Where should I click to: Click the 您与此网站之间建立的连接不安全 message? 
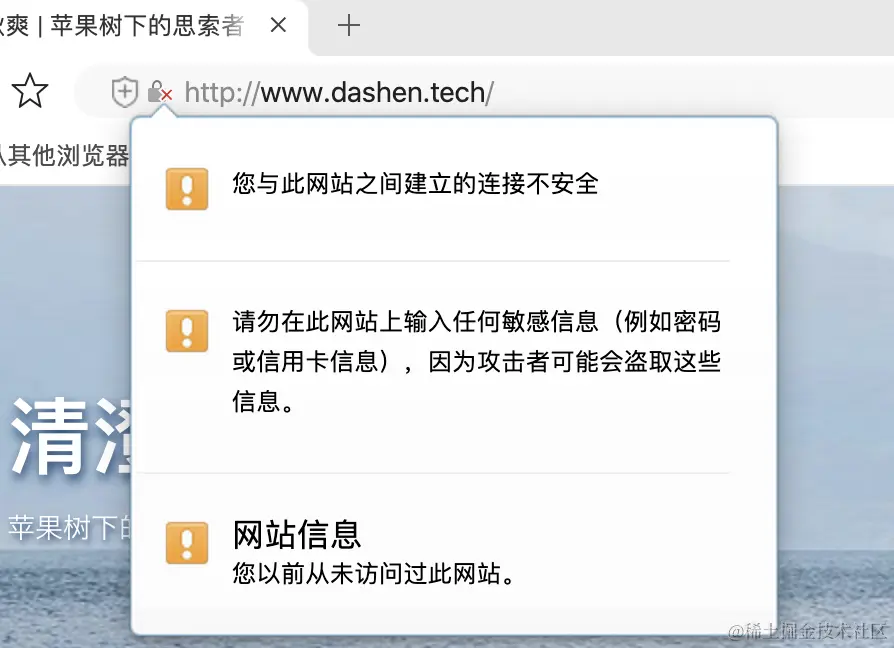(x=415, y=184)
